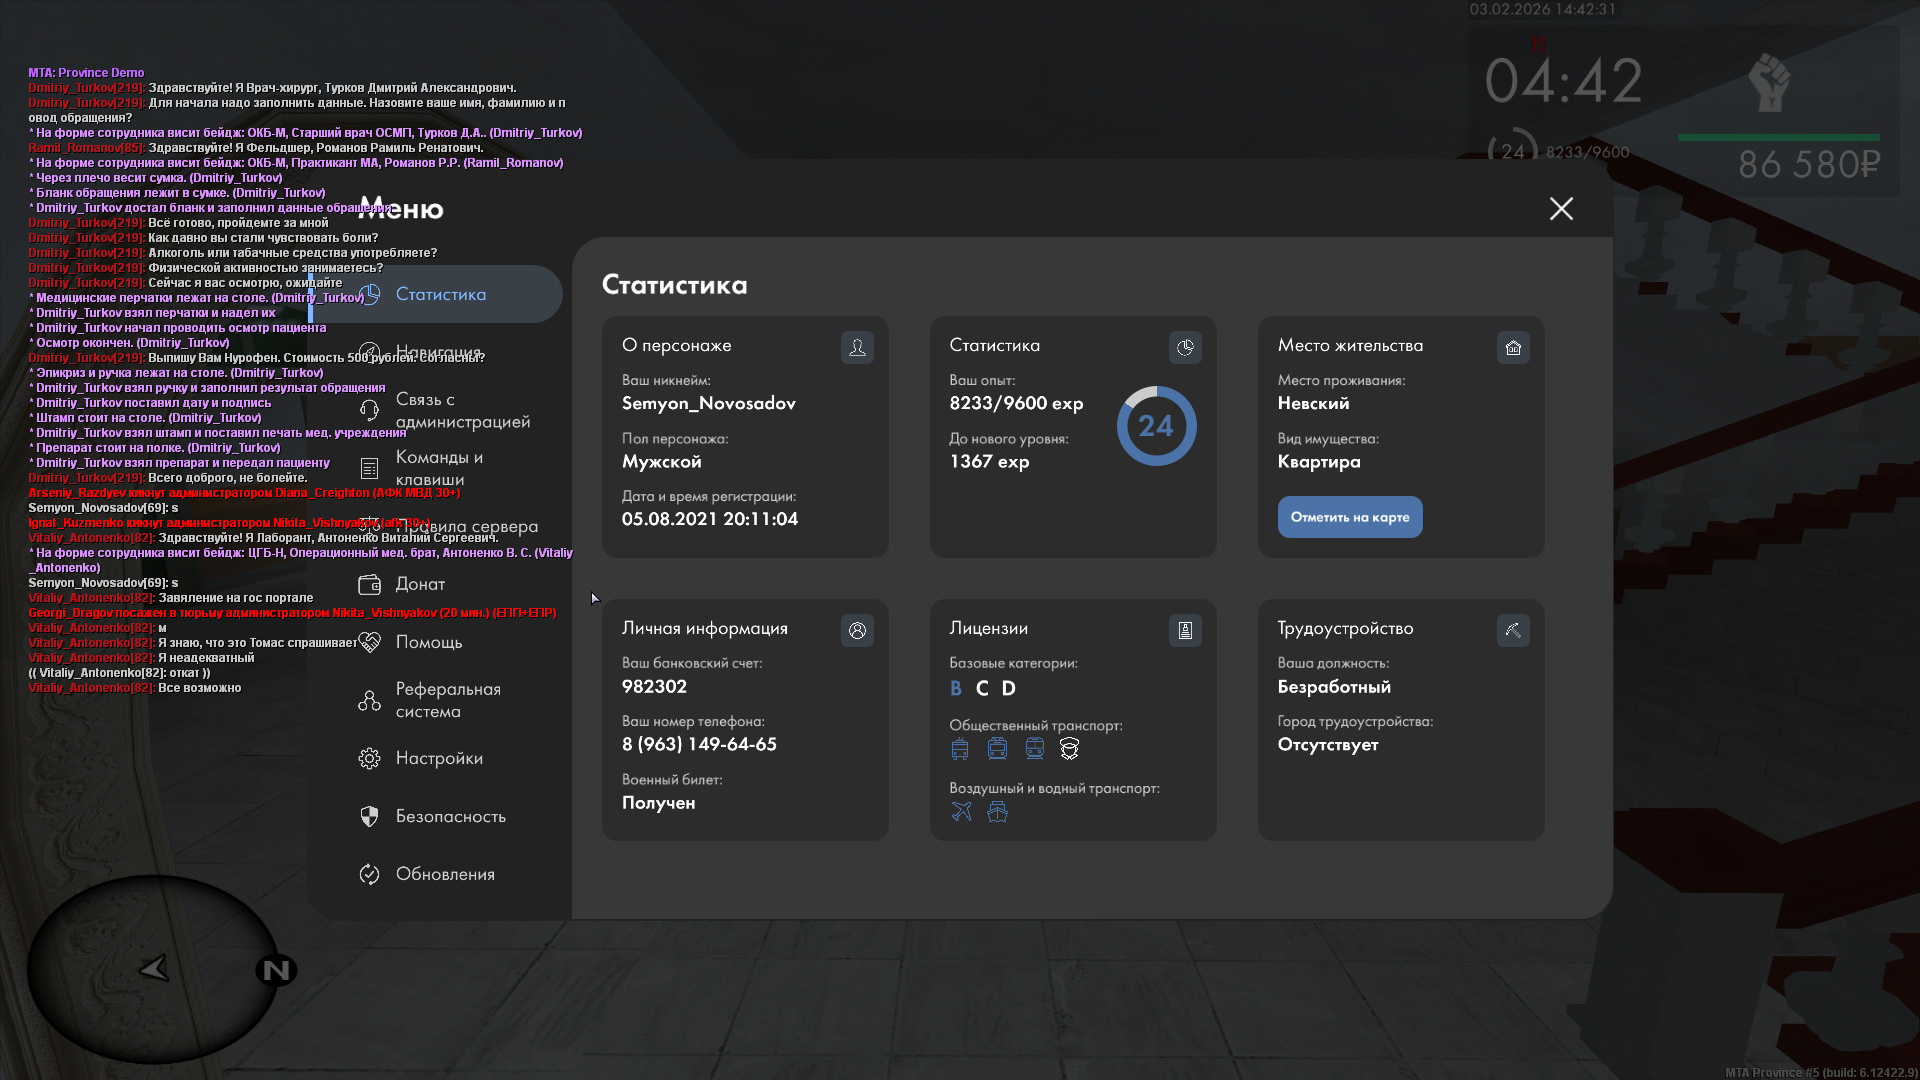This screenshot has width=1920, height=1080.
Task: Click the house icon in Место жительства
Action: click(x=1513, y=347)
